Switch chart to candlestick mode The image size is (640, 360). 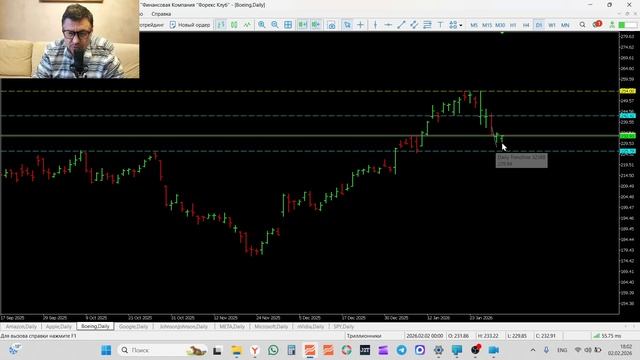click(234, 25)
